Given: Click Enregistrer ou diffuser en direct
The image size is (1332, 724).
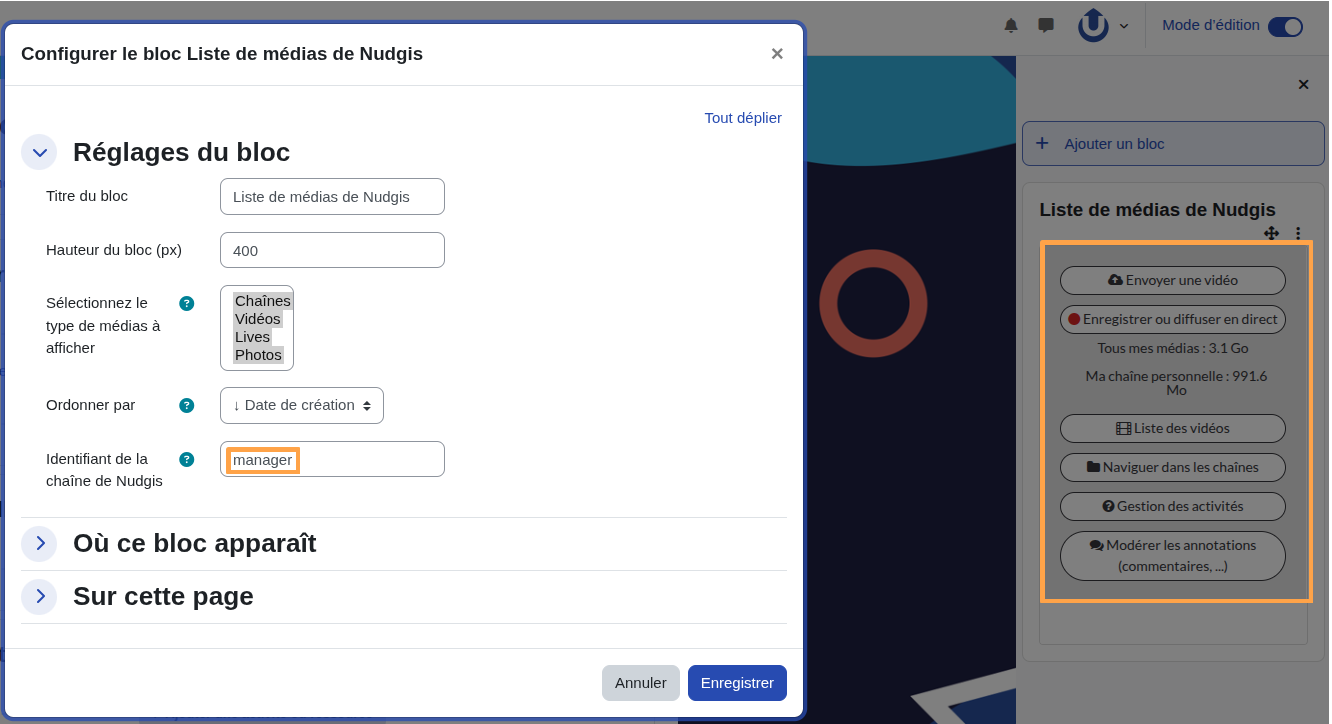Looking at the screenshot, I should 1172,319.
